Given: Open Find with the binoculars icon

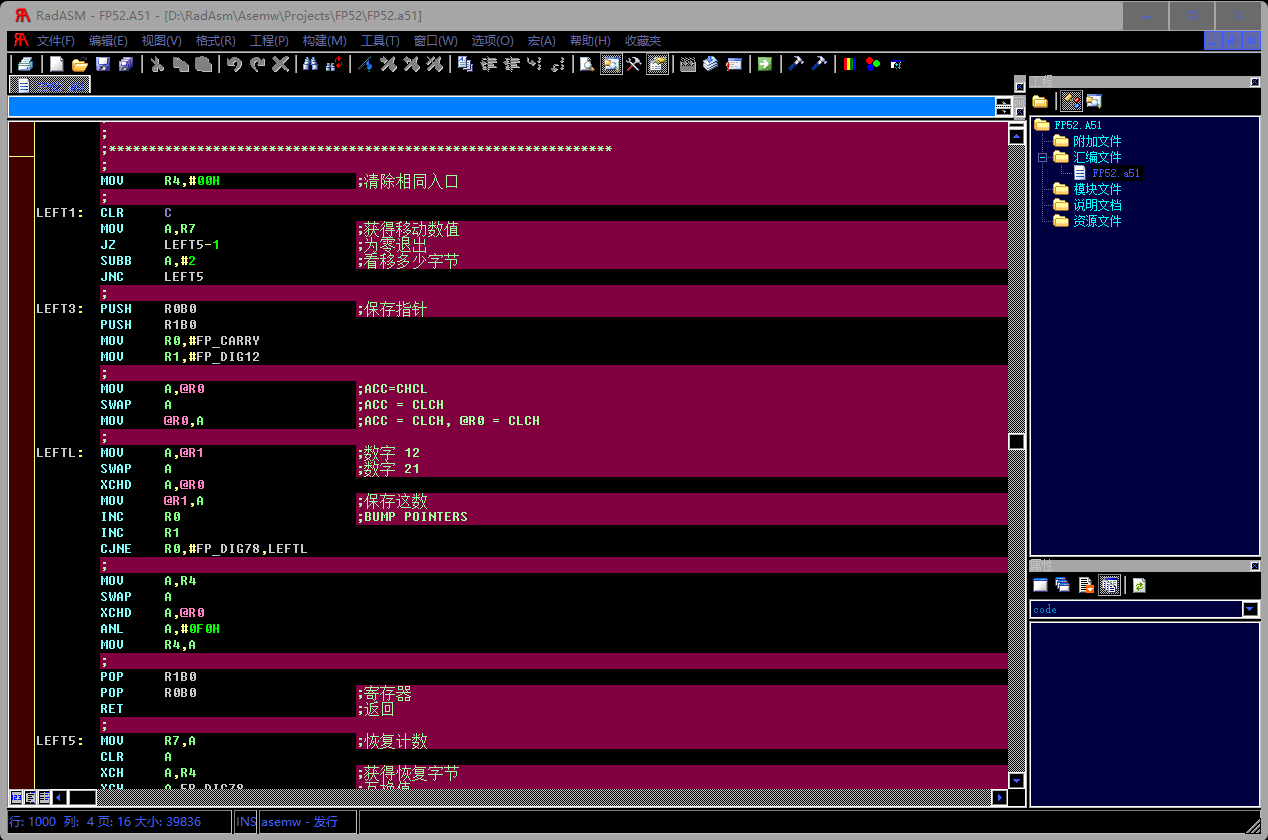Looking at the screenshot, I should (311, 64).
